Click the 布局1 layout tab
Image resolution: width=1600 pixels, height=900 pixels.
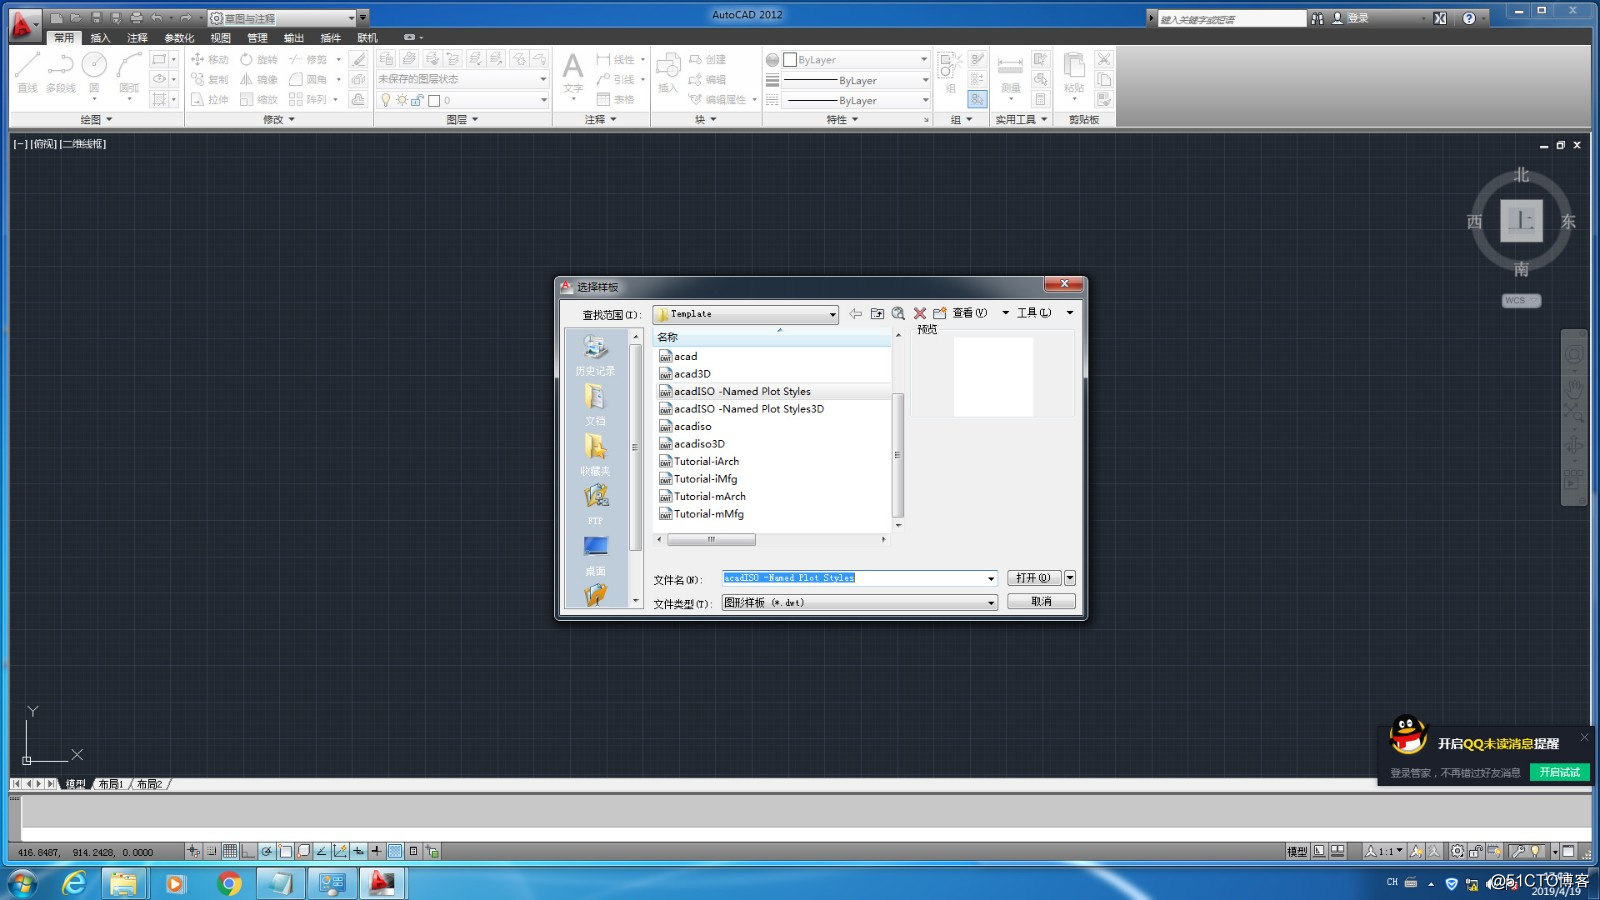(110, 784)
